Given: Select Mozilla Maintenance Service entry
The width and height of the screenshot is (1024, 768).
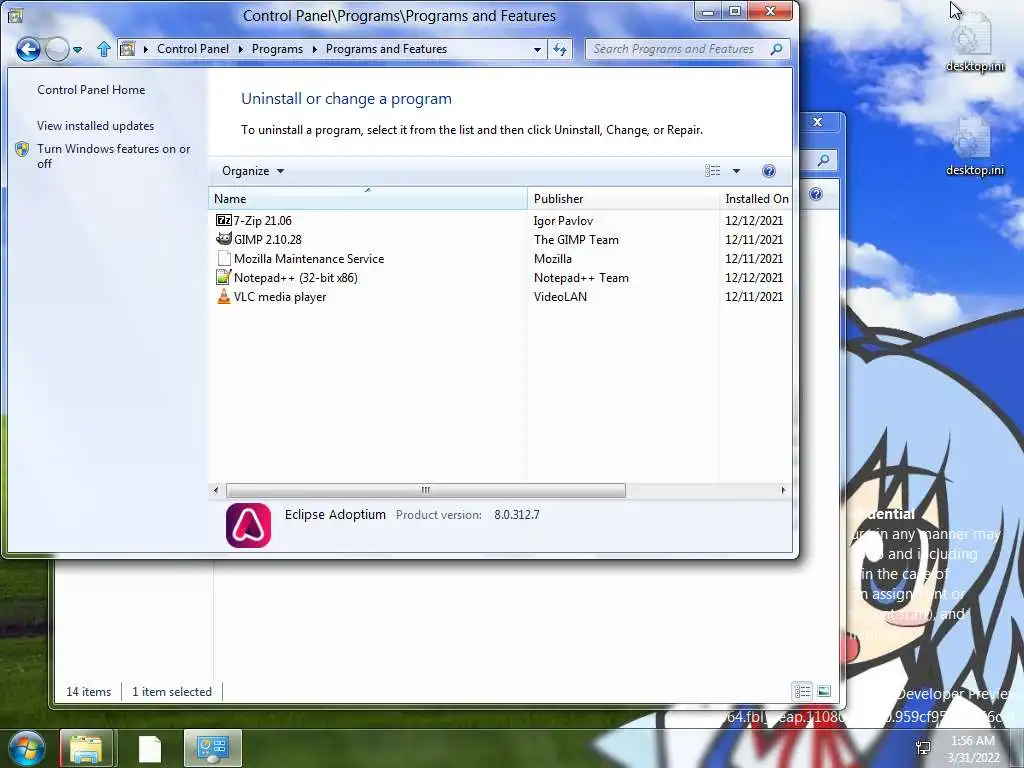Looking at the screenshot, I should click(x=308, y=259).
